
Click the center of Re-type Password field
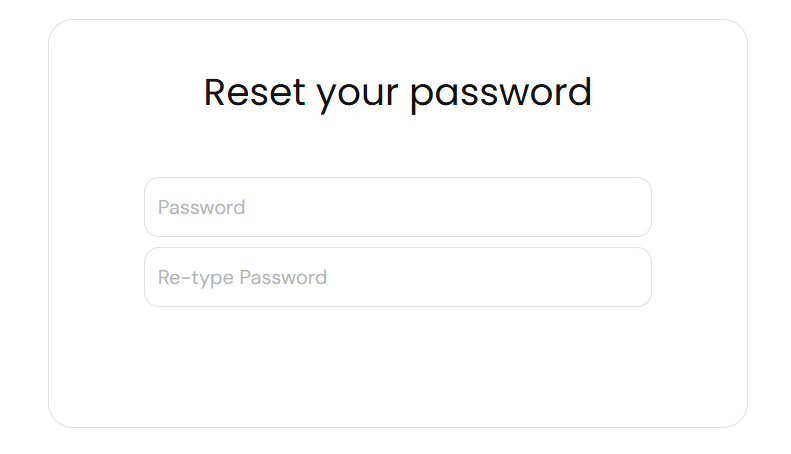[x=397, y=277]
